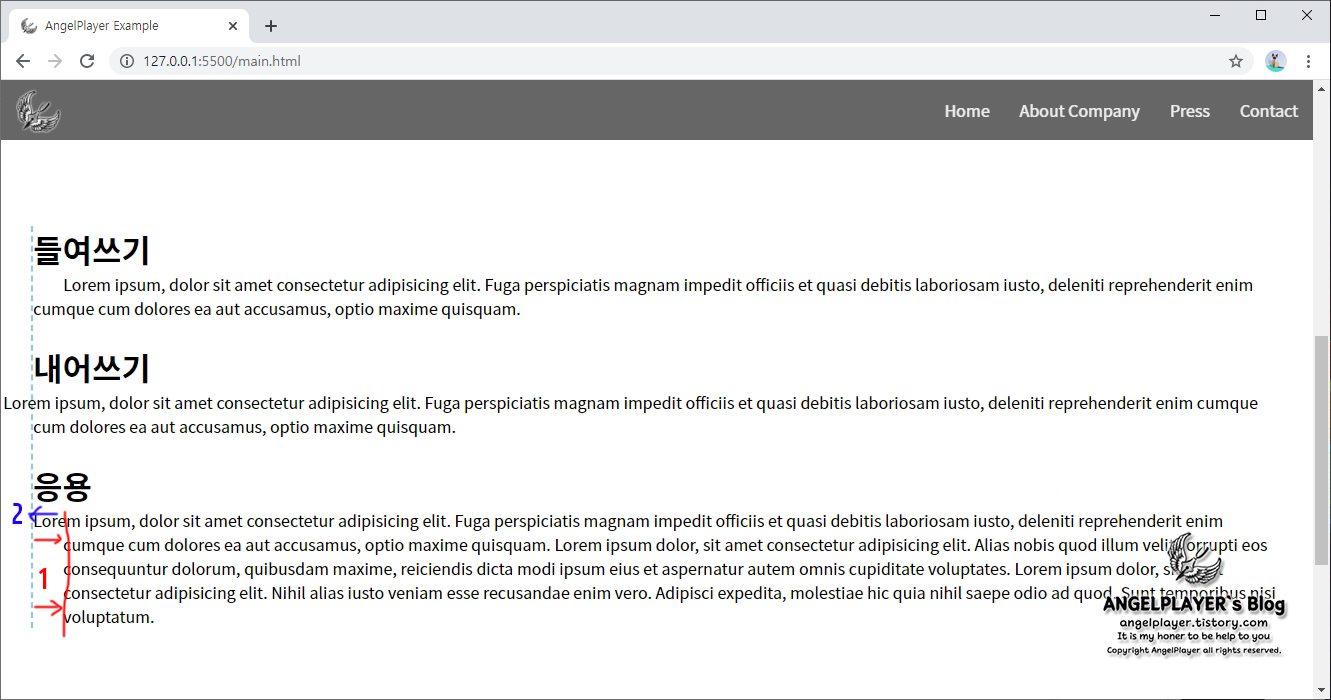1331x700 pixels.
Task: Click the page vertical scrollbar thumb
Action: click(x=1321, y=450)
